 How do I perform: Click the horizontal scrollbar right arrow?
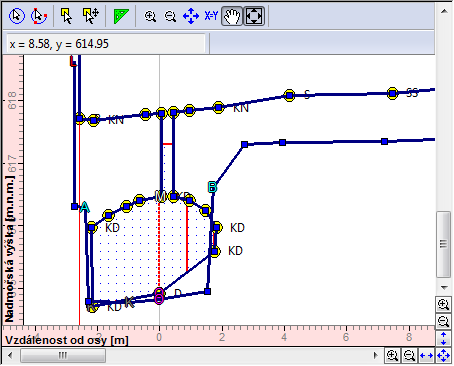point(376,355)
